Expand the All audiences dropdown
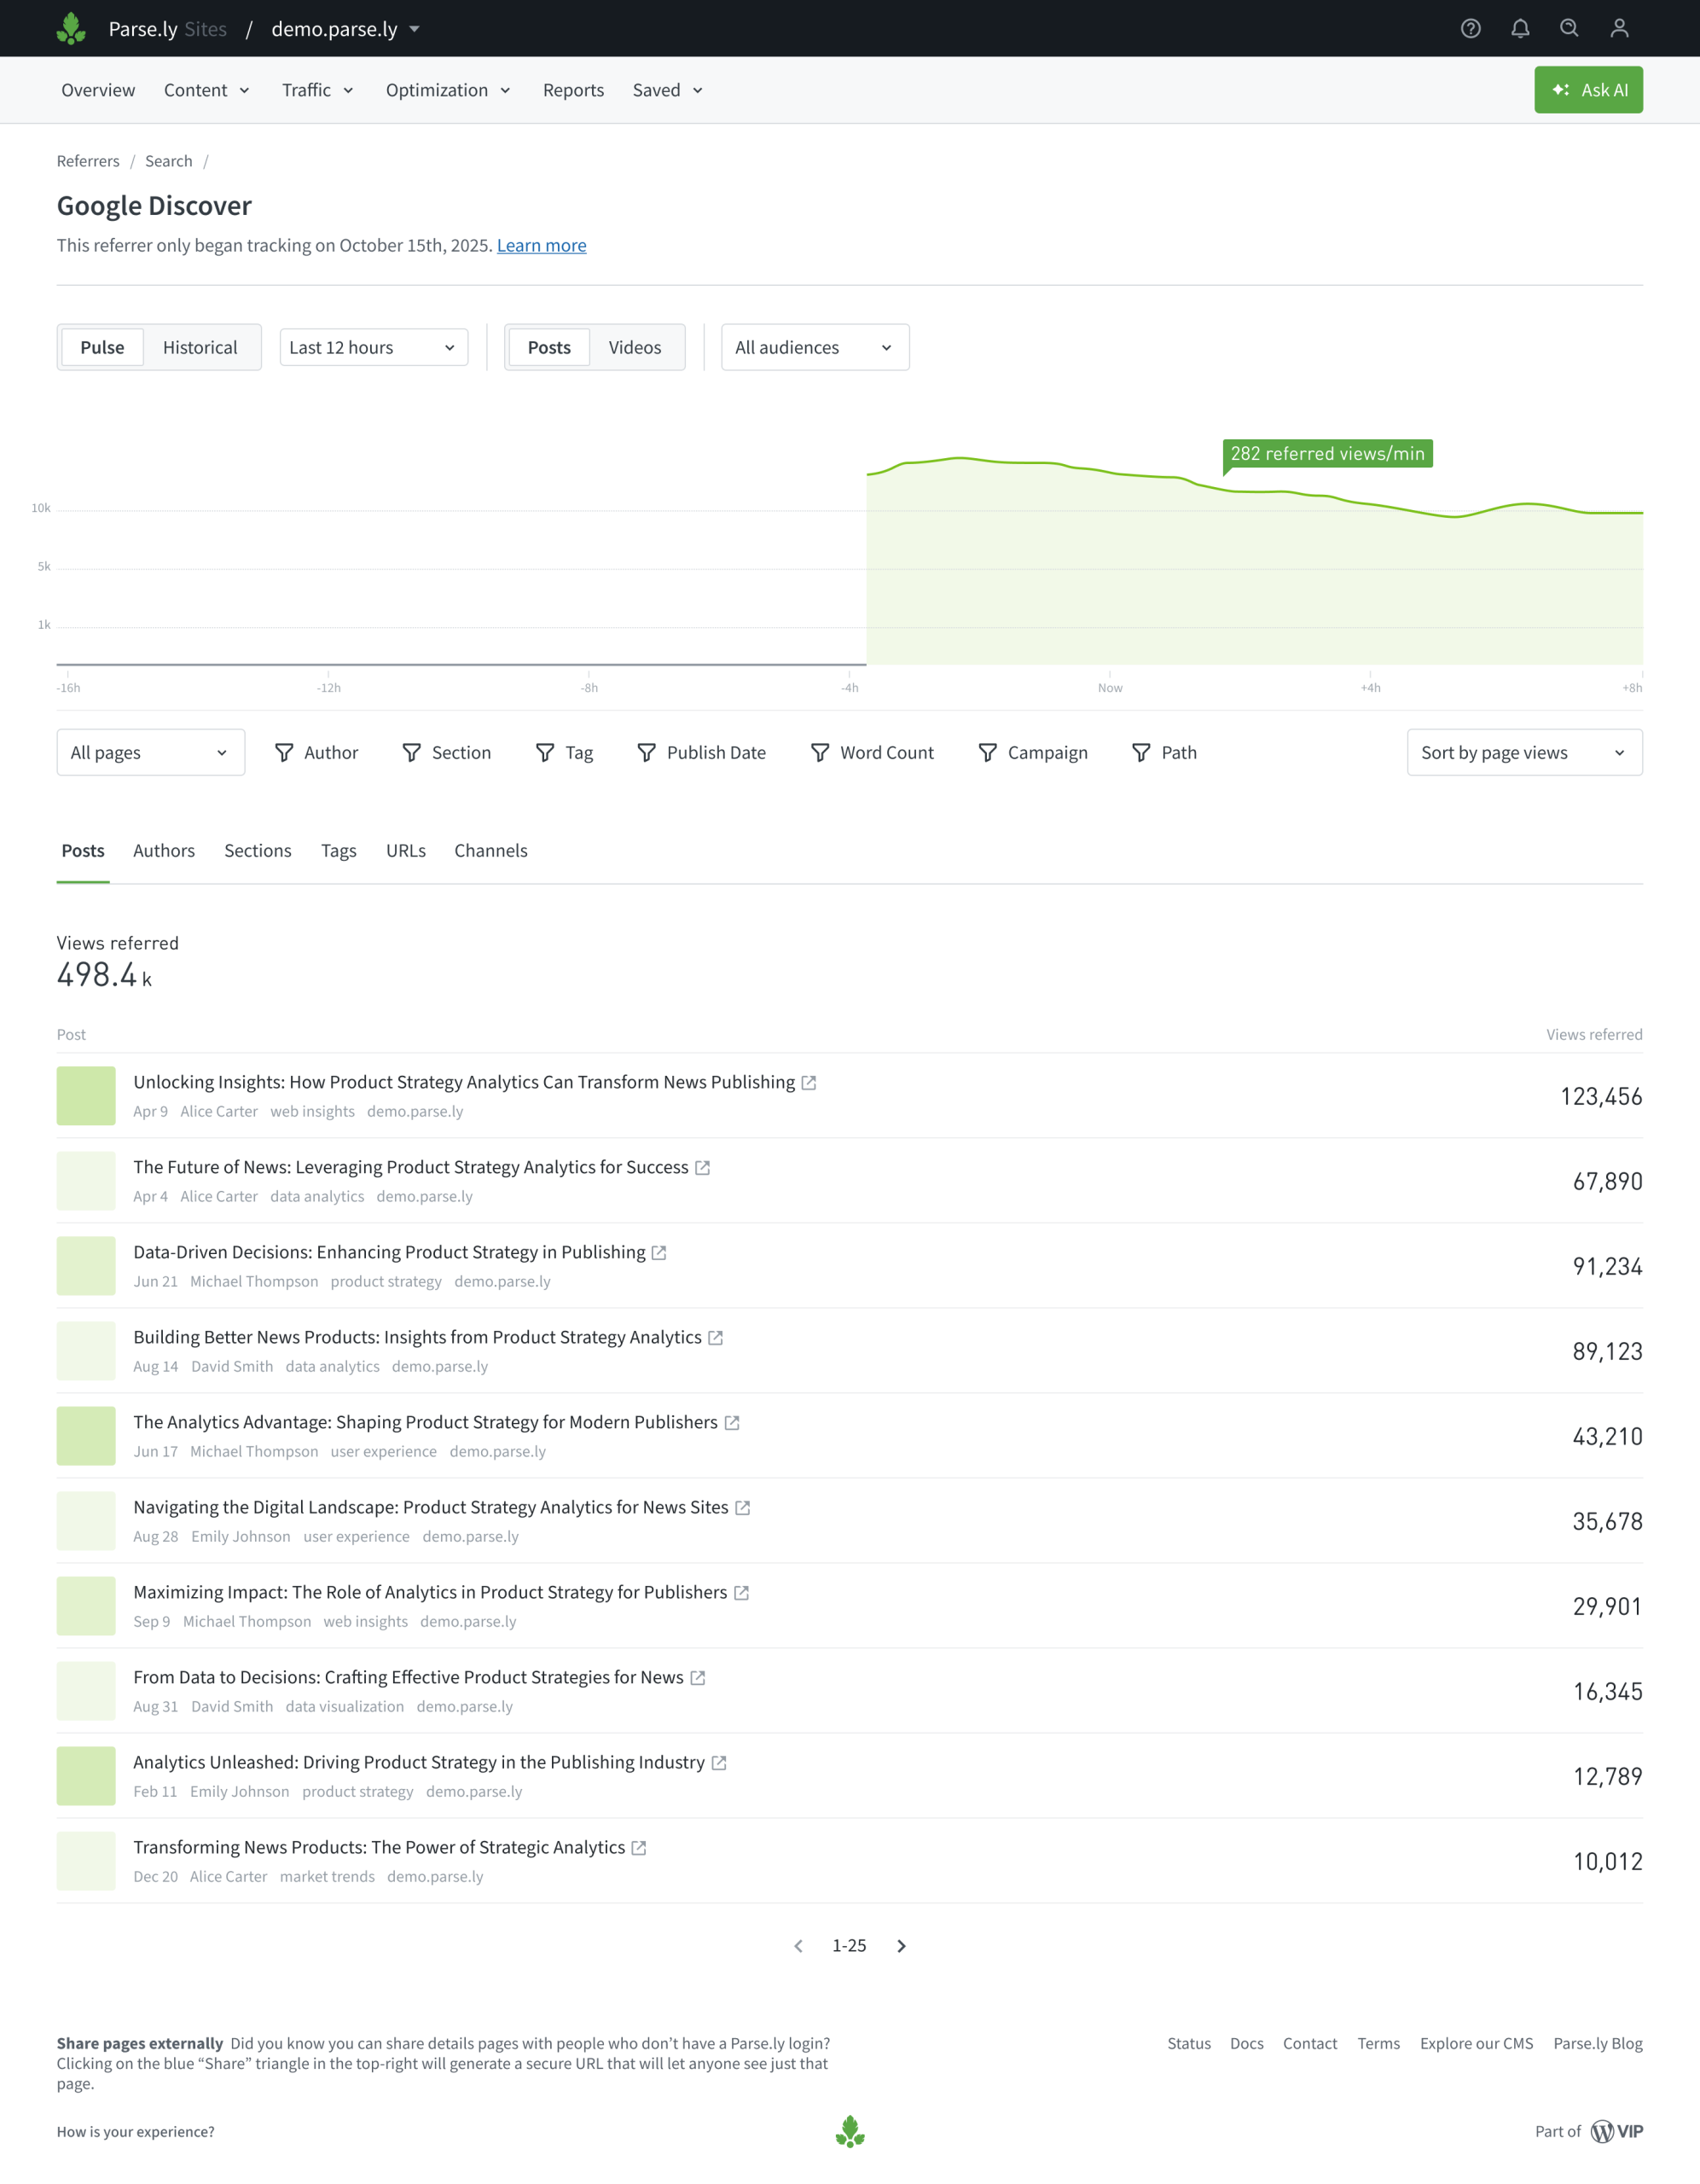 coord(814,347)
